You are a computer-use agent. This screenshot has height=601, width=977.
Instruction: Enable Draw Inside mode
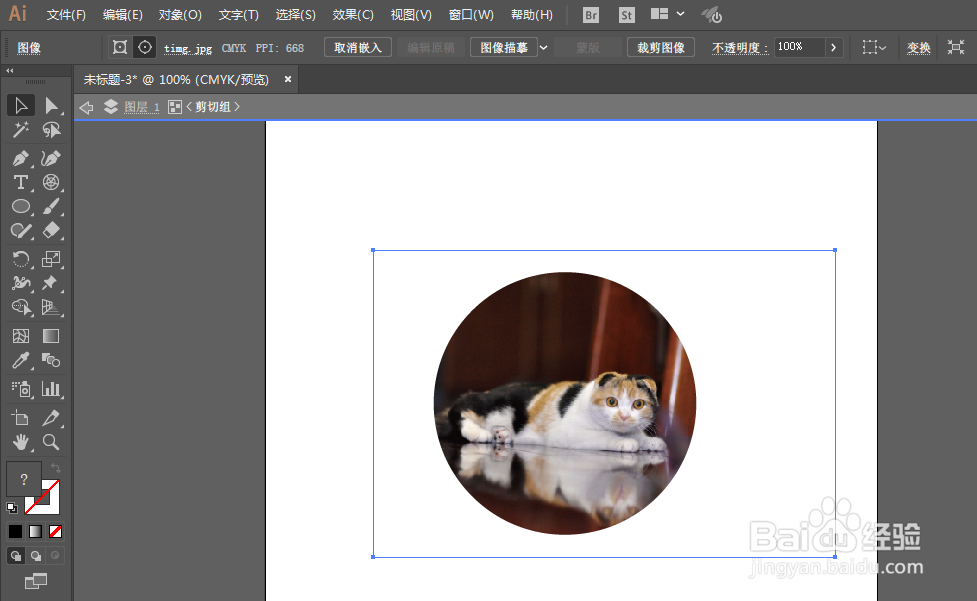(x=55, y=556)
